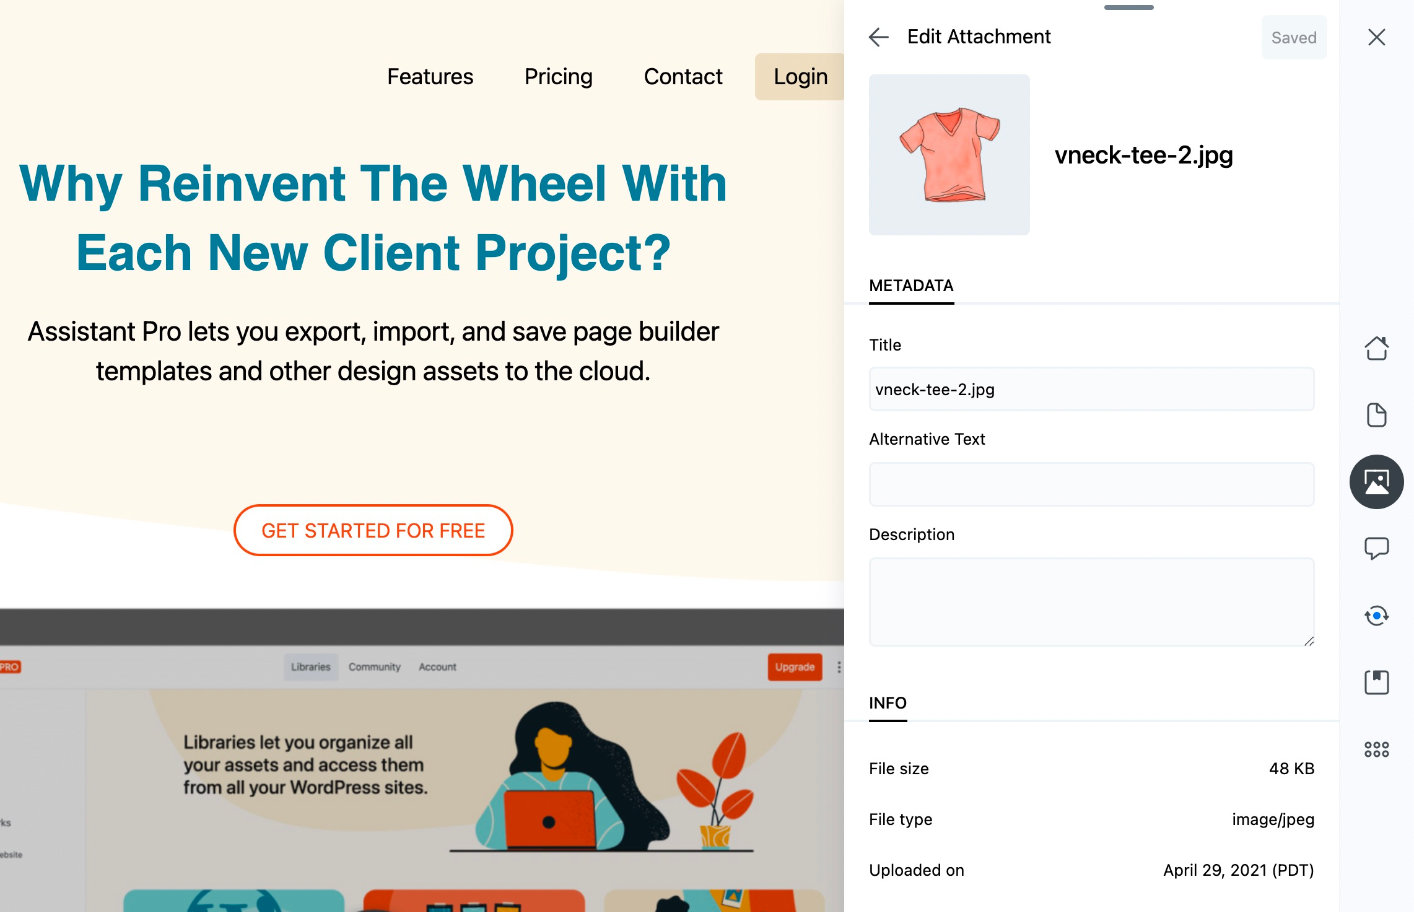Screen dimensions: 1414x912
Task: Open the Home dashboard icon in sidebar
Action: [1376, 348]
